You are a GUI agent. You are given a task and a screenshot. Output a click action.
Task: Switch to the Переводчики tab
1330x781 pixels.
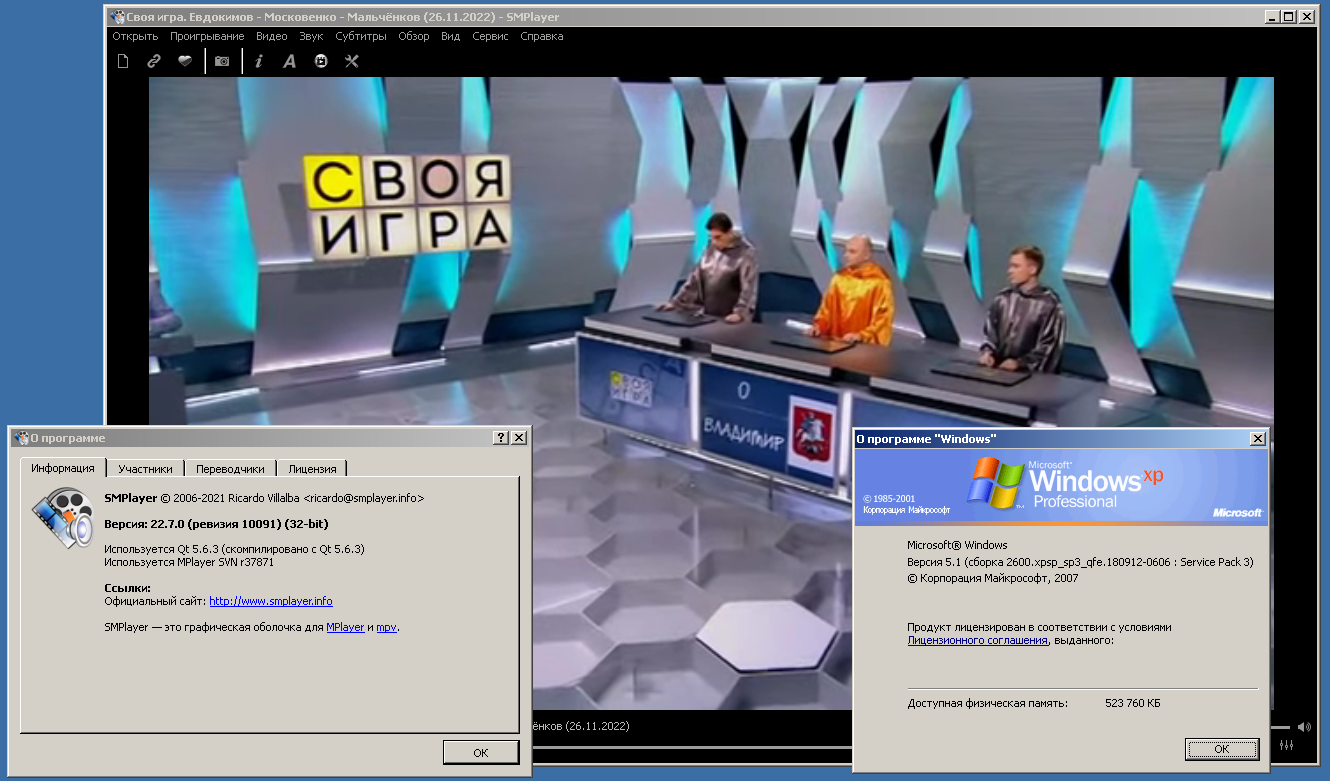click(x=230, y=468)
